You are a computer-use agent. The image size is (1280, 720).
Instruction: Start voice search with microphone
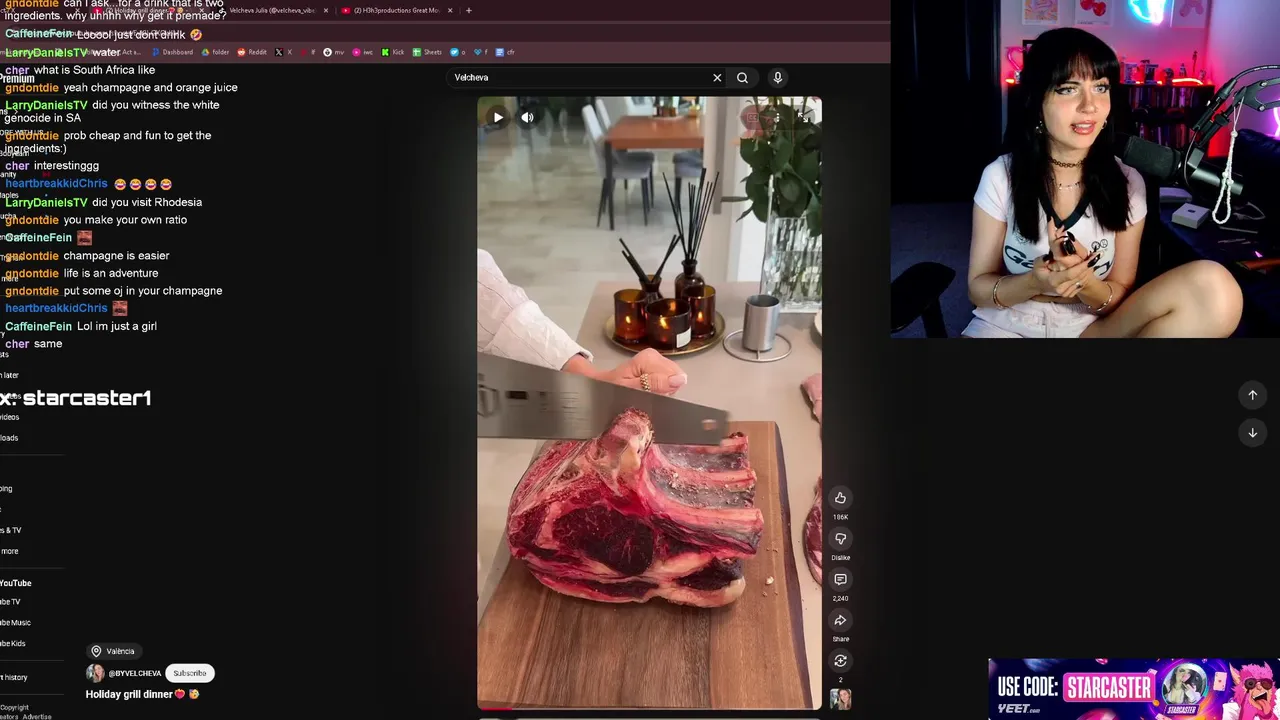(x=778, y=77)
